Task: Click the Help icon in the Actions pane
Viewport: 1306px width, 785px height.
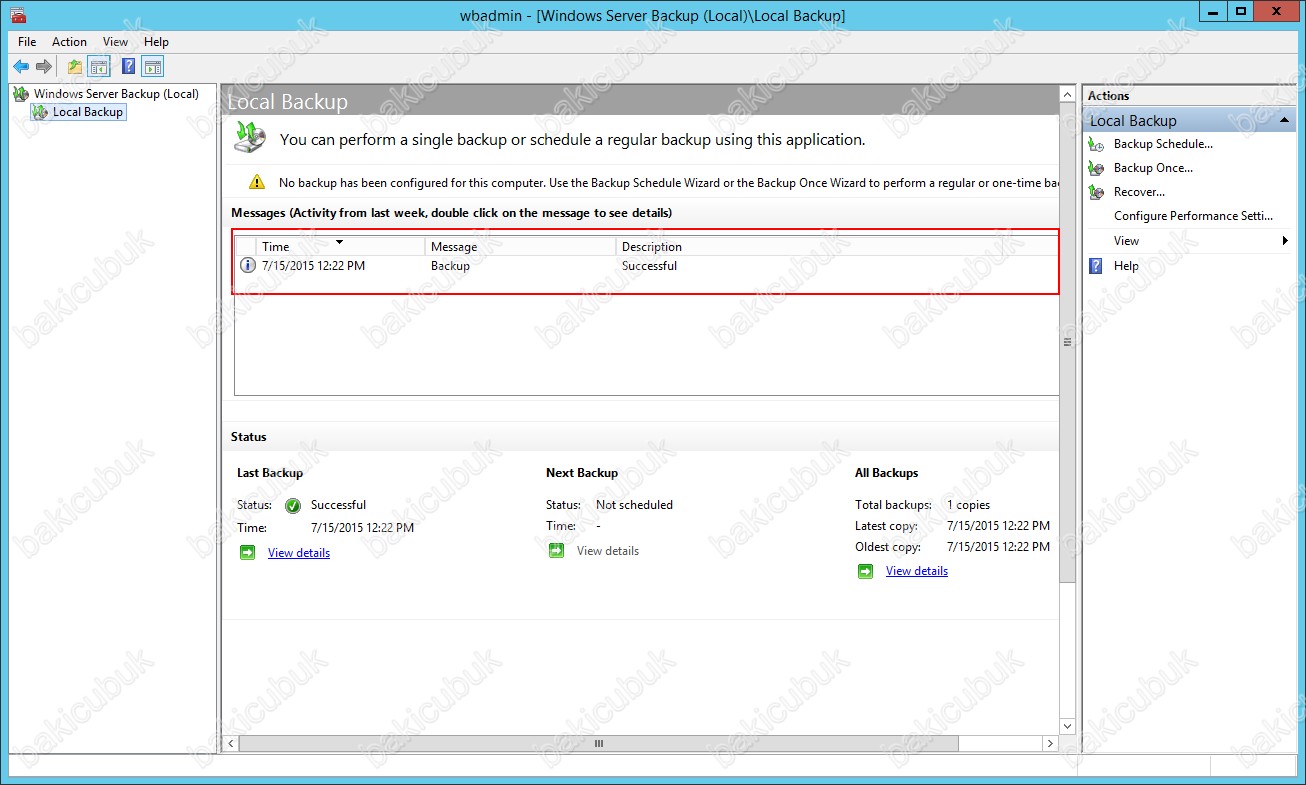Action: tap(1096, 266)
